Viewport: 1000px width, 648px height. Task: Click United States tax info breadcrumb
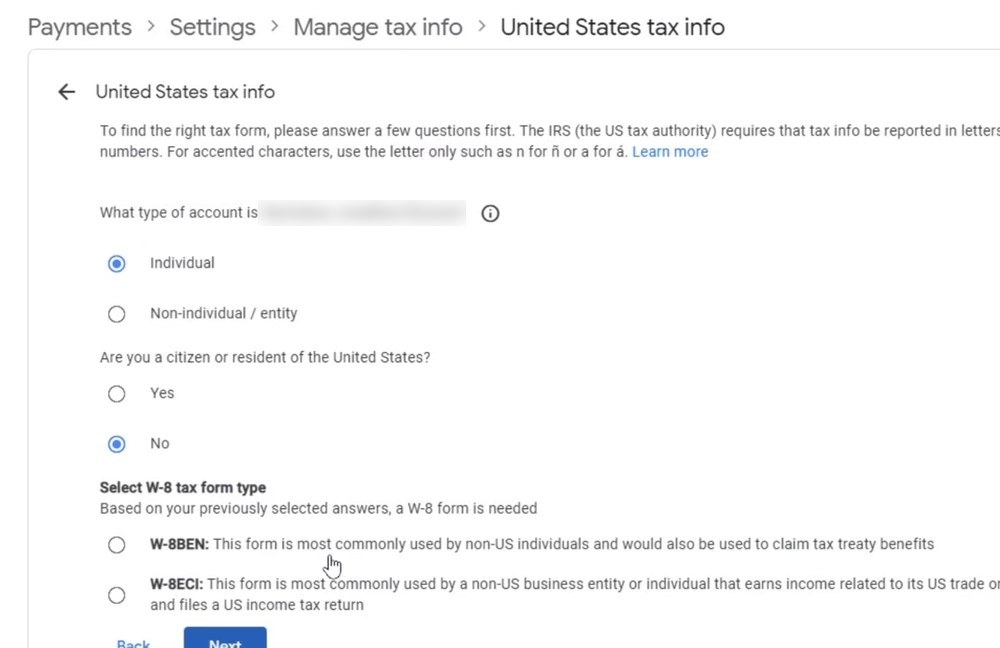(x=612, y=27)
